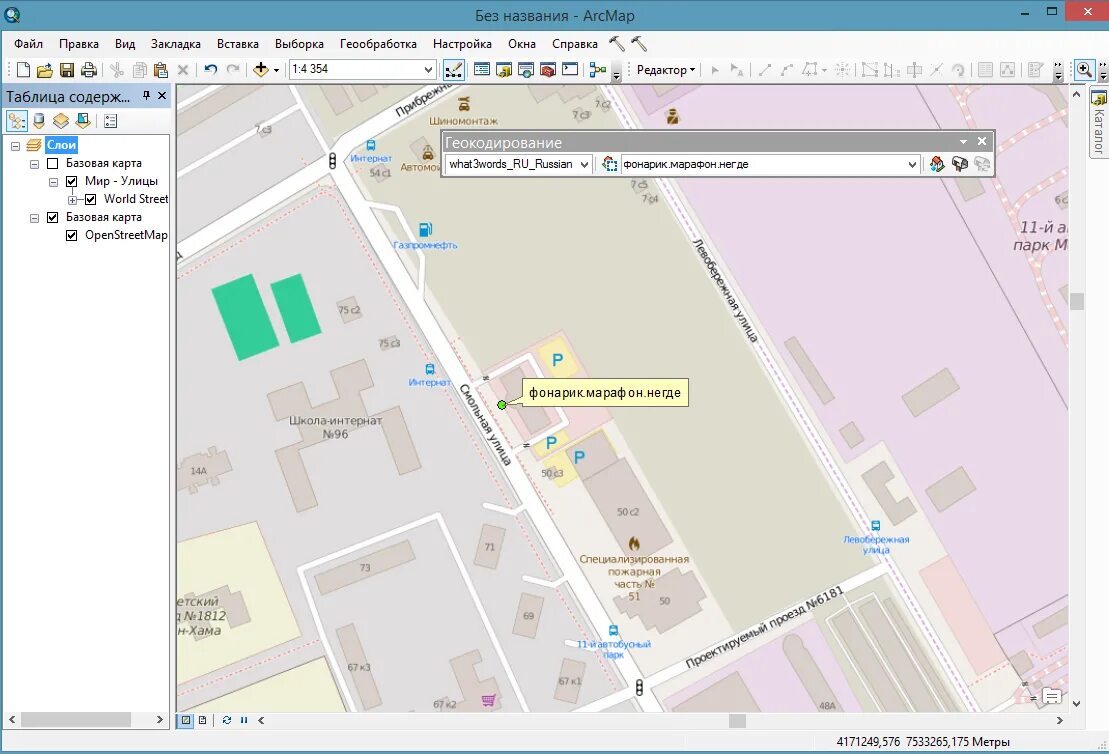Open the Геообработка menu
This screenshot has height=754, width=1109.
coord(378,44)
